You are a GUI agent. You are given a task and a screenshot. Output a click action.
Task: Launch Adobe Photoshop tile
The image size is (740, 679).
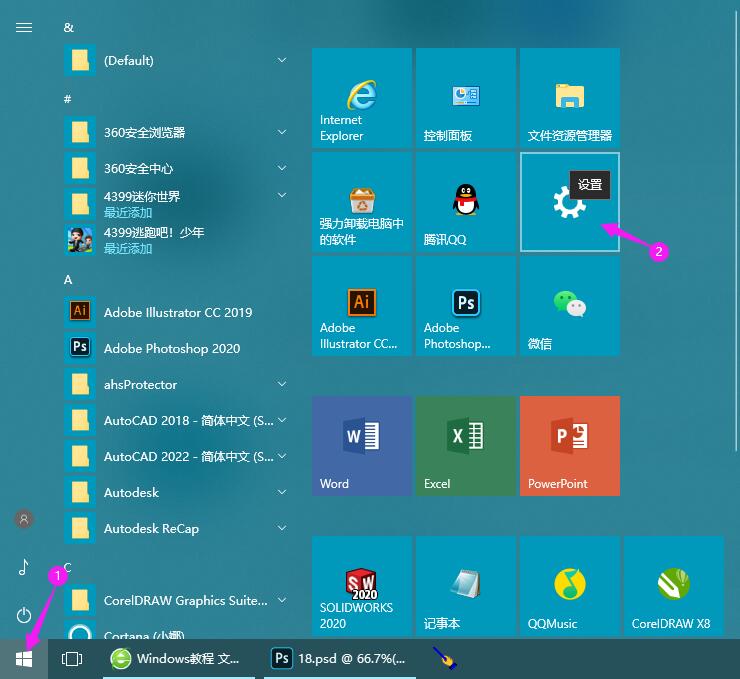(466, 306)
